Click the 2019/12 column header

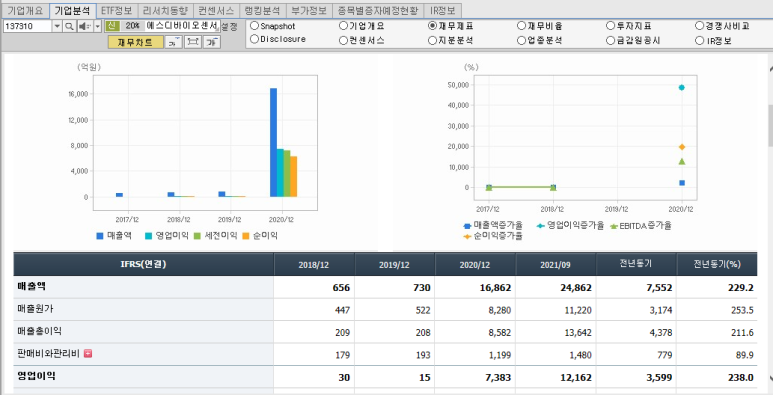(x=394, y=264)
